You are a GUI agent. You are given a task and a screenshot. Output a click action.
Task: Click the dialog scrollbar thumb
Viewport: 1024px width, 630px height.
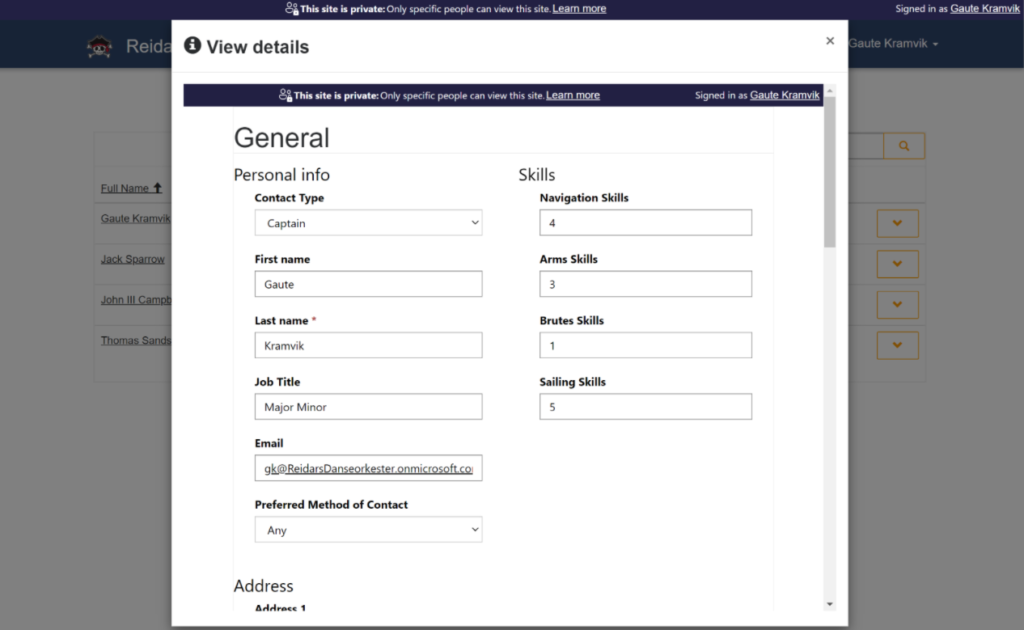[x=829, y=172]
